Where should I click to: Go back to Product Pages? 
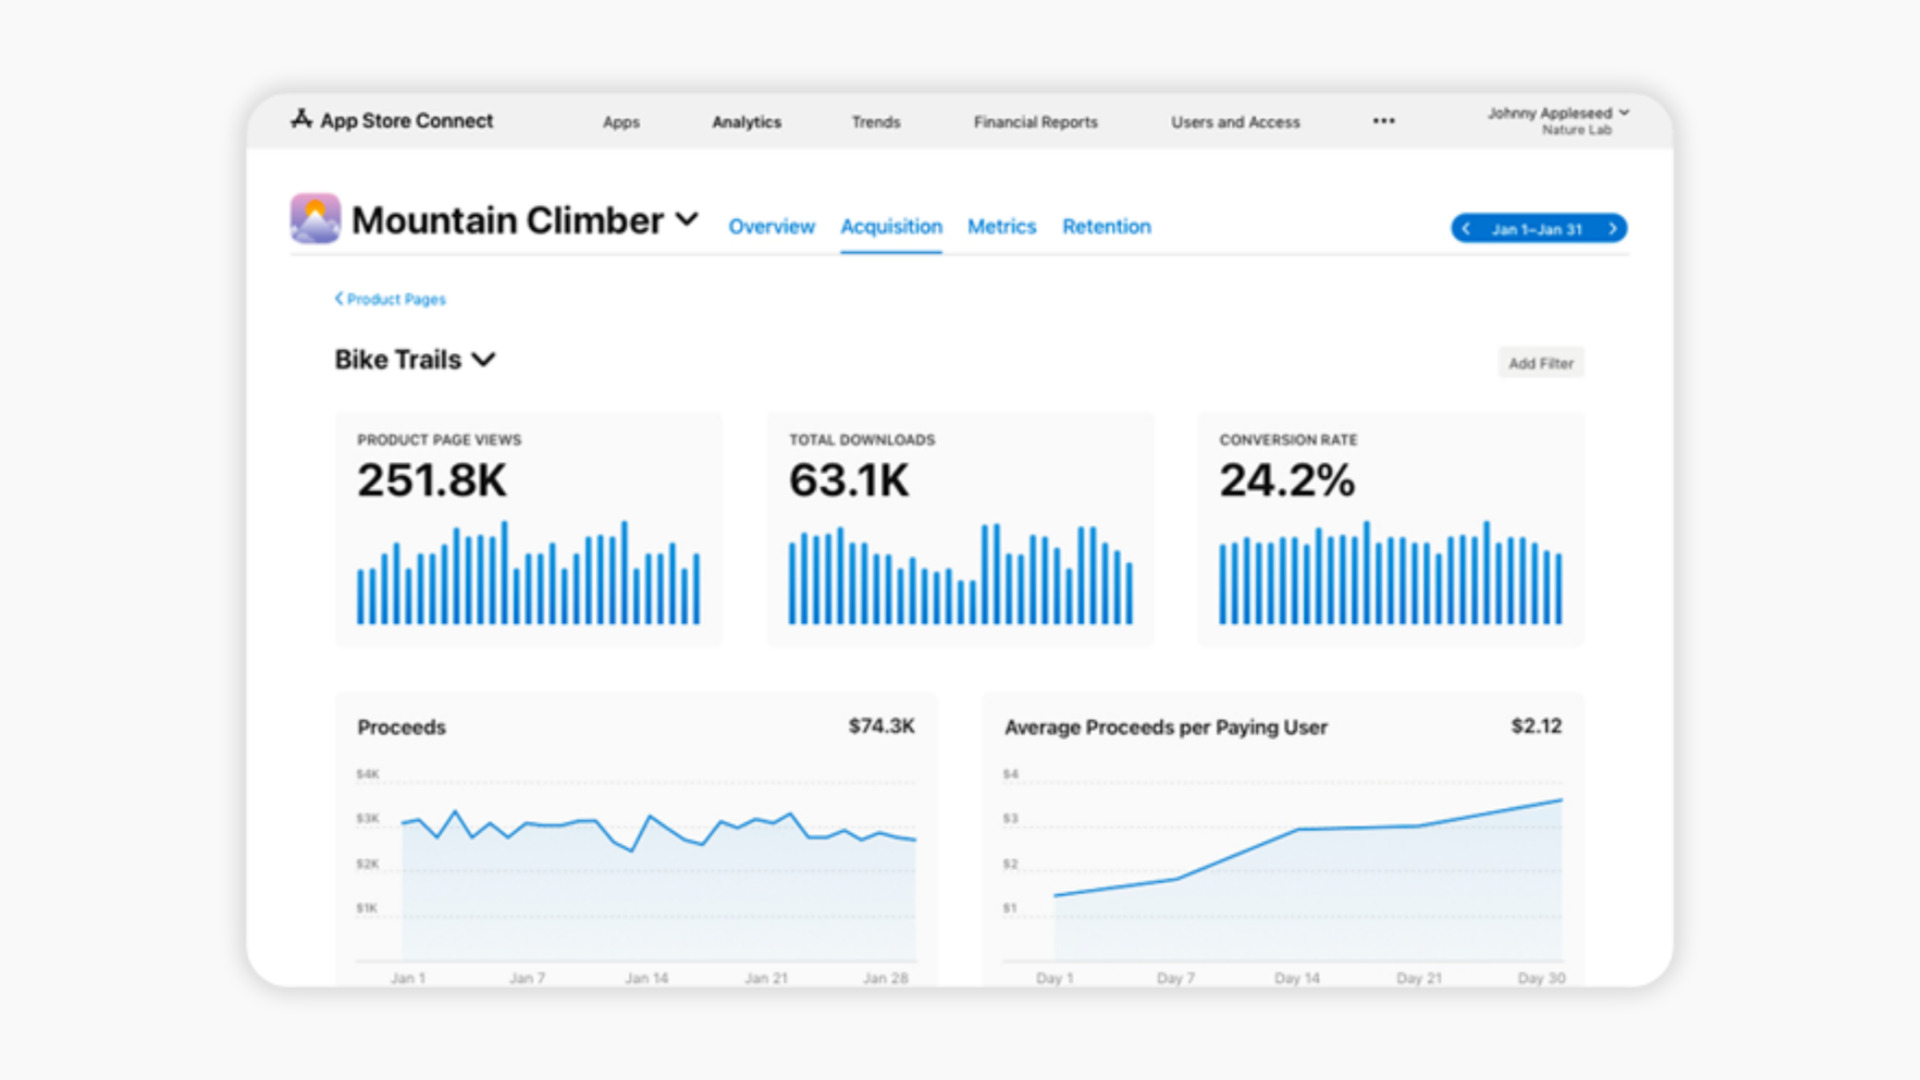tap(390, 299)
